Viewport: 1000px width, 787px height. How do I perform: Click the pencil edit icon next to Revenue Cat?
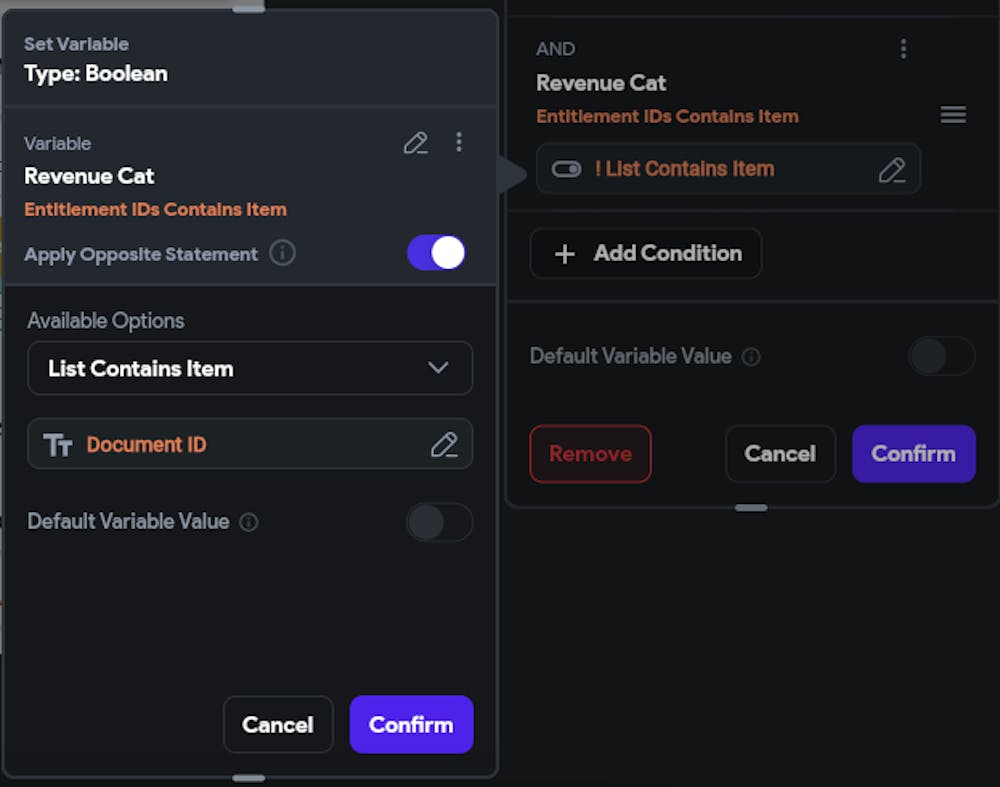[x=415, y=143]
